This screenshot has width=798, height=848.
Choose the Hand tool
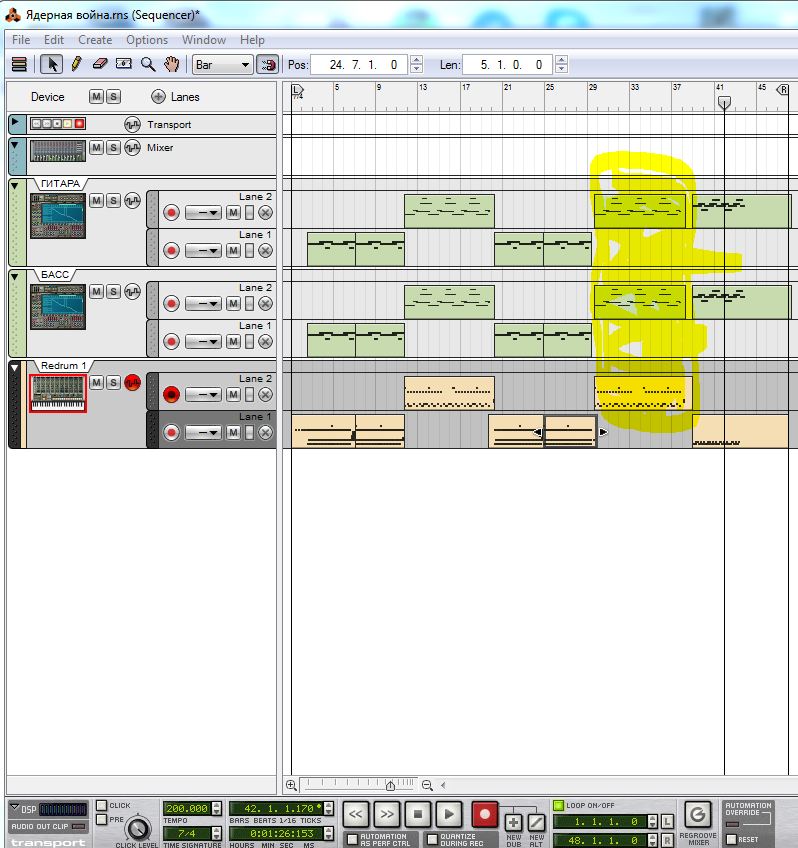[x=172, y=64]
